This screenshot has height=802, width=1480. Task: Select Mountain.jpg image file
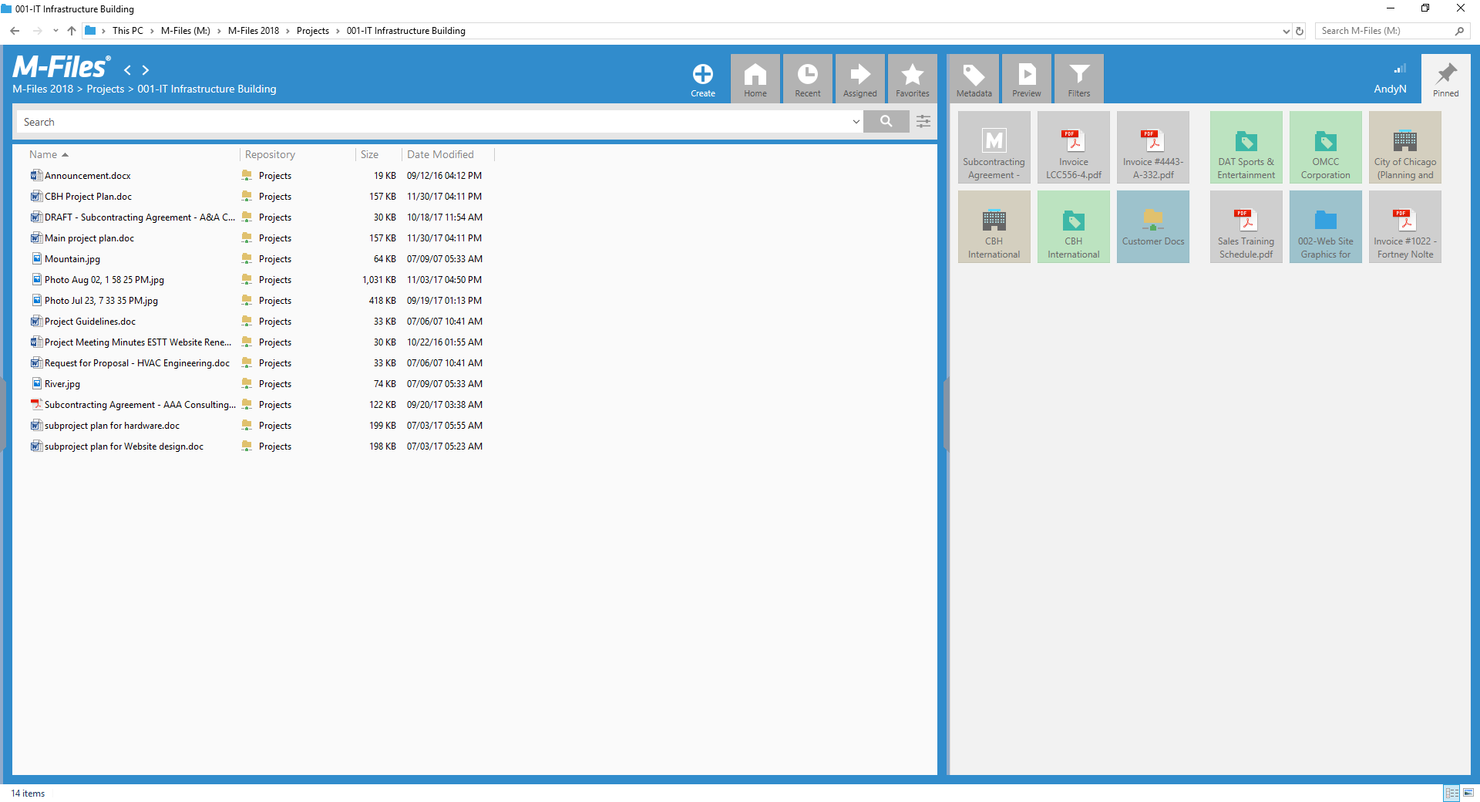pos(72,259)
